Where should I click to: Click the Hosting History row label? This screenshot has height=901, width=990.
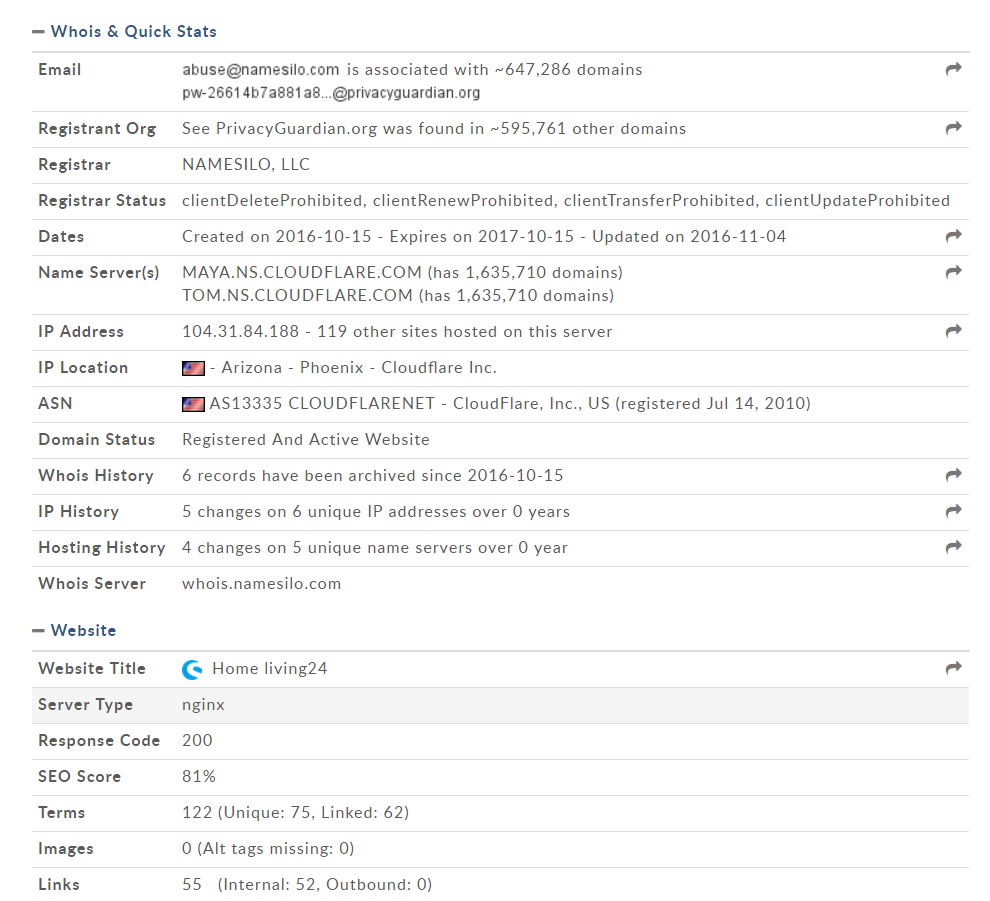coord(102,547)
